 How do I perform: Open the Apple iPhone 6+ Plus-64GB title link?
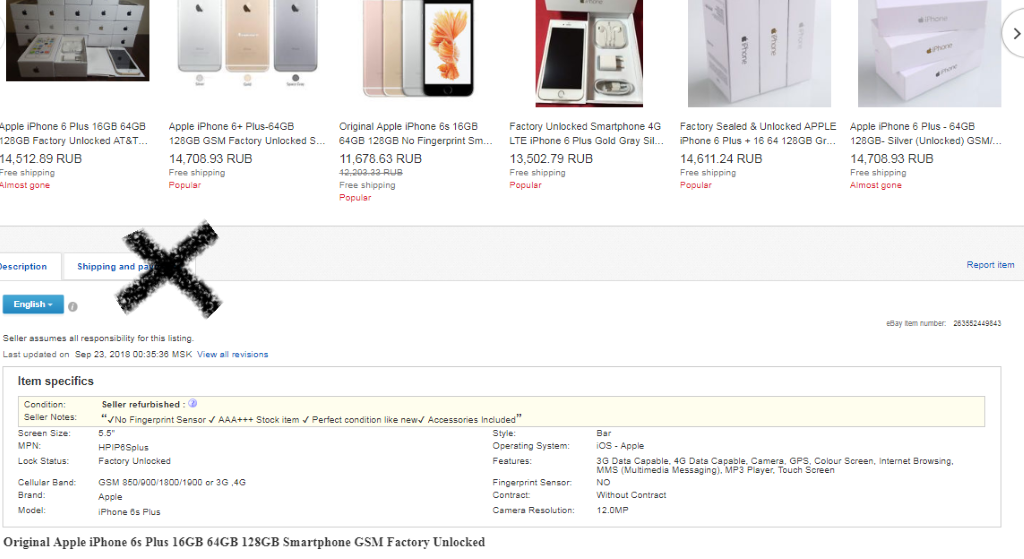pyautogui.click(x=247, y=134)
